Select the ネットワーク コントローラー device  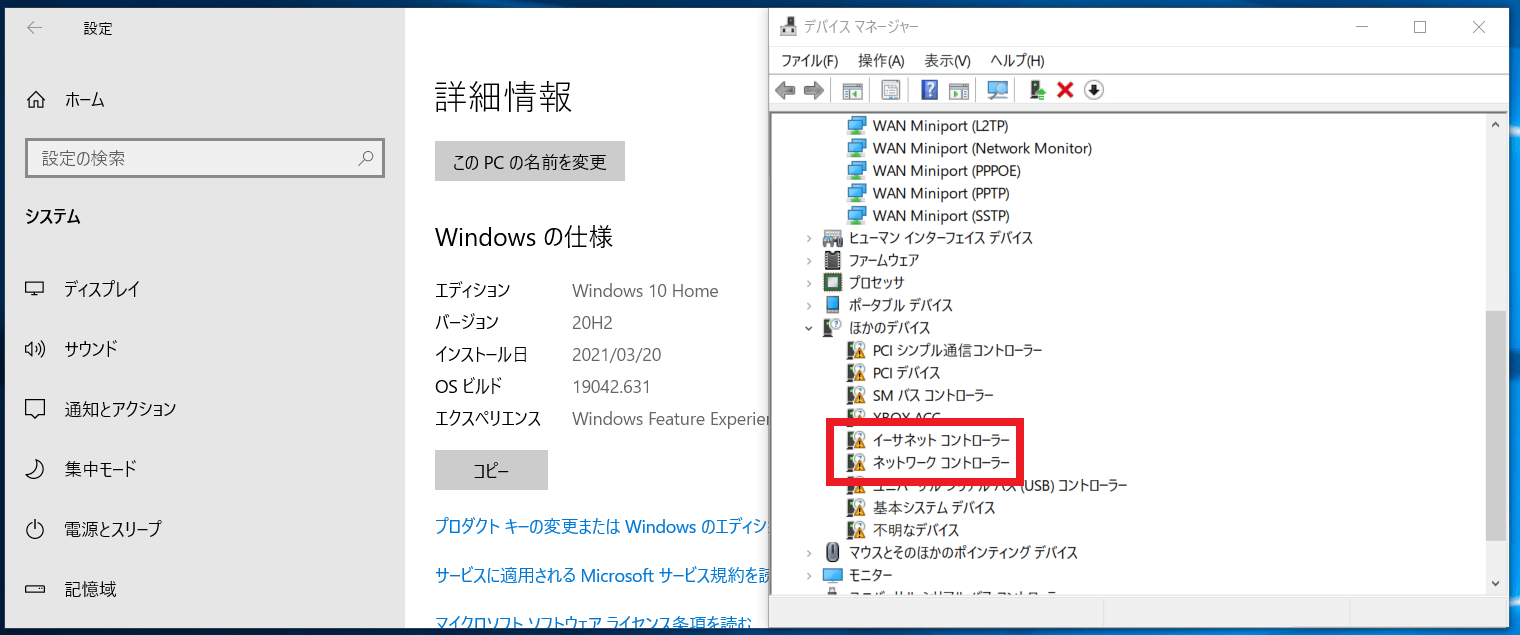coord(941,462)
